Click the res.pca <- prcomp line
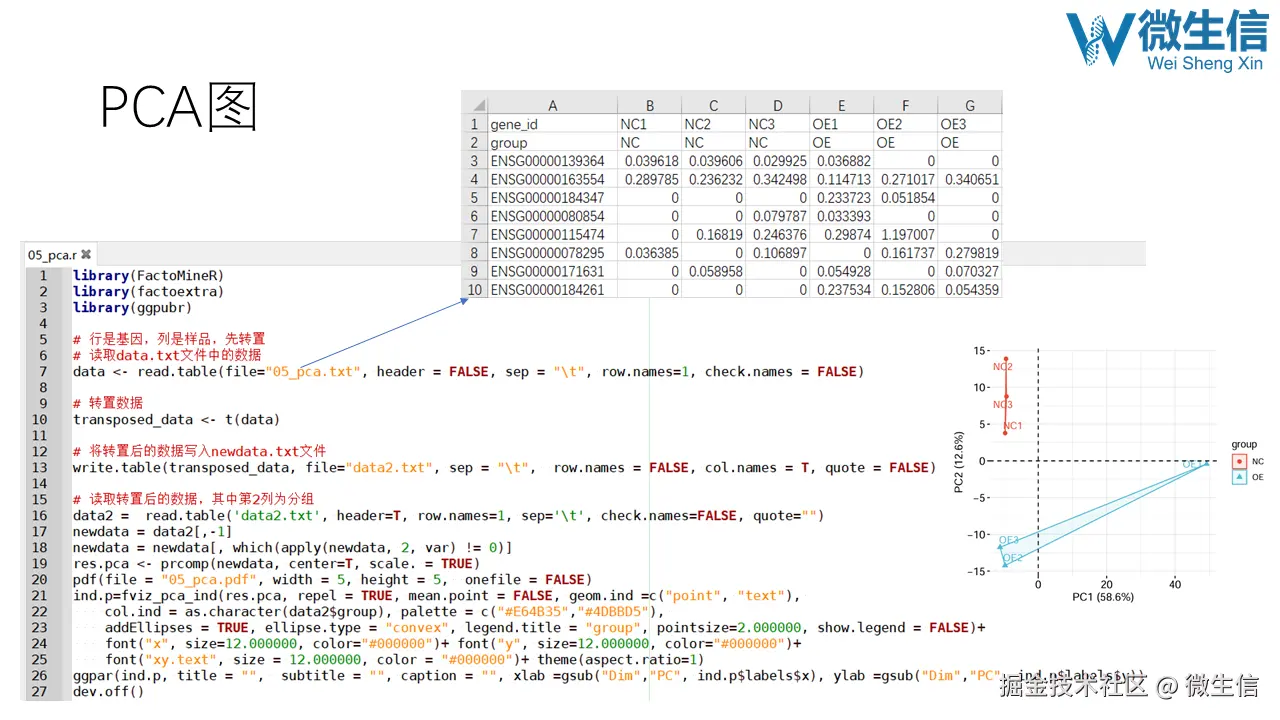The height and width of the screenshot is (720, 1280). coord(276,563)
